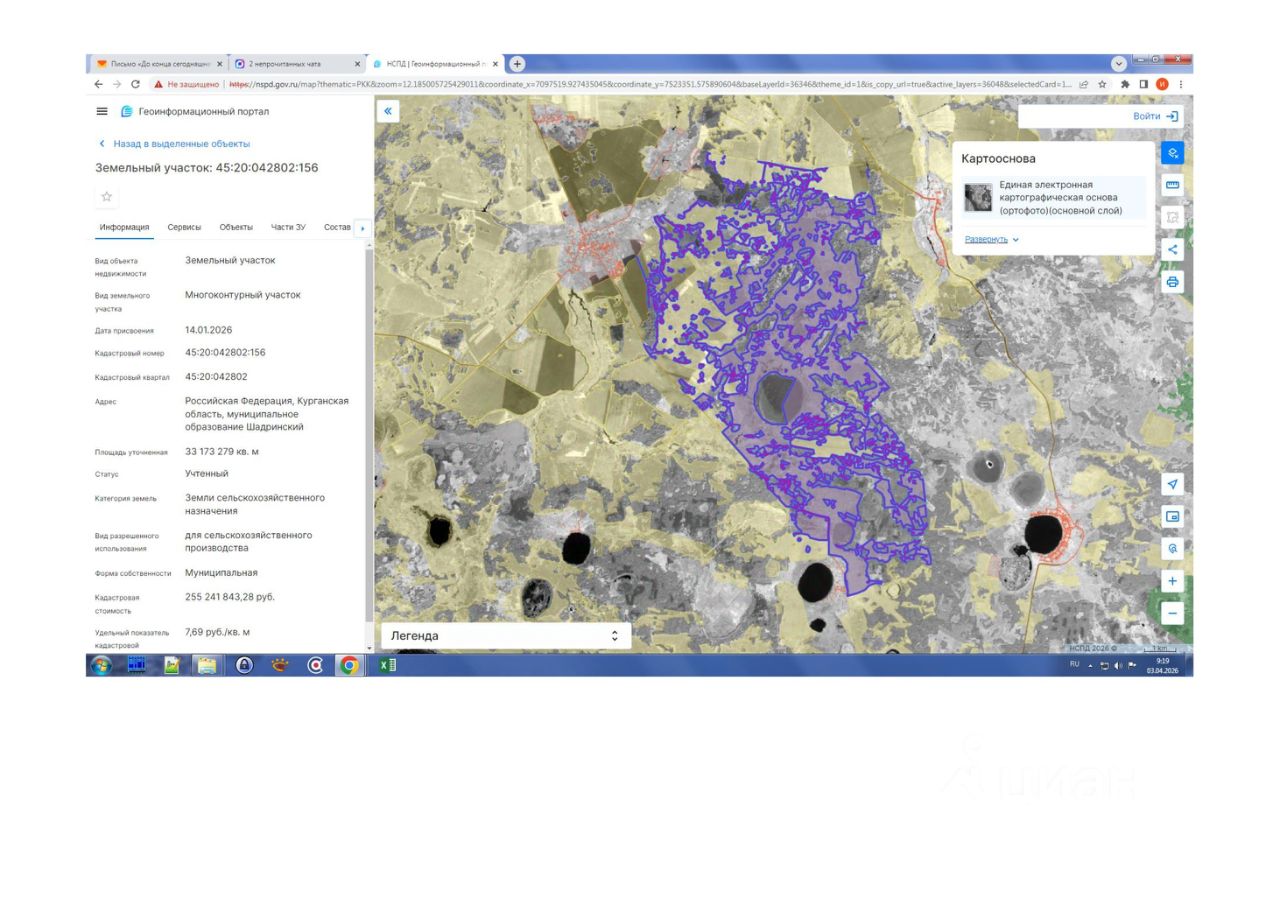Share the current map view

[x=1173, y=249]
